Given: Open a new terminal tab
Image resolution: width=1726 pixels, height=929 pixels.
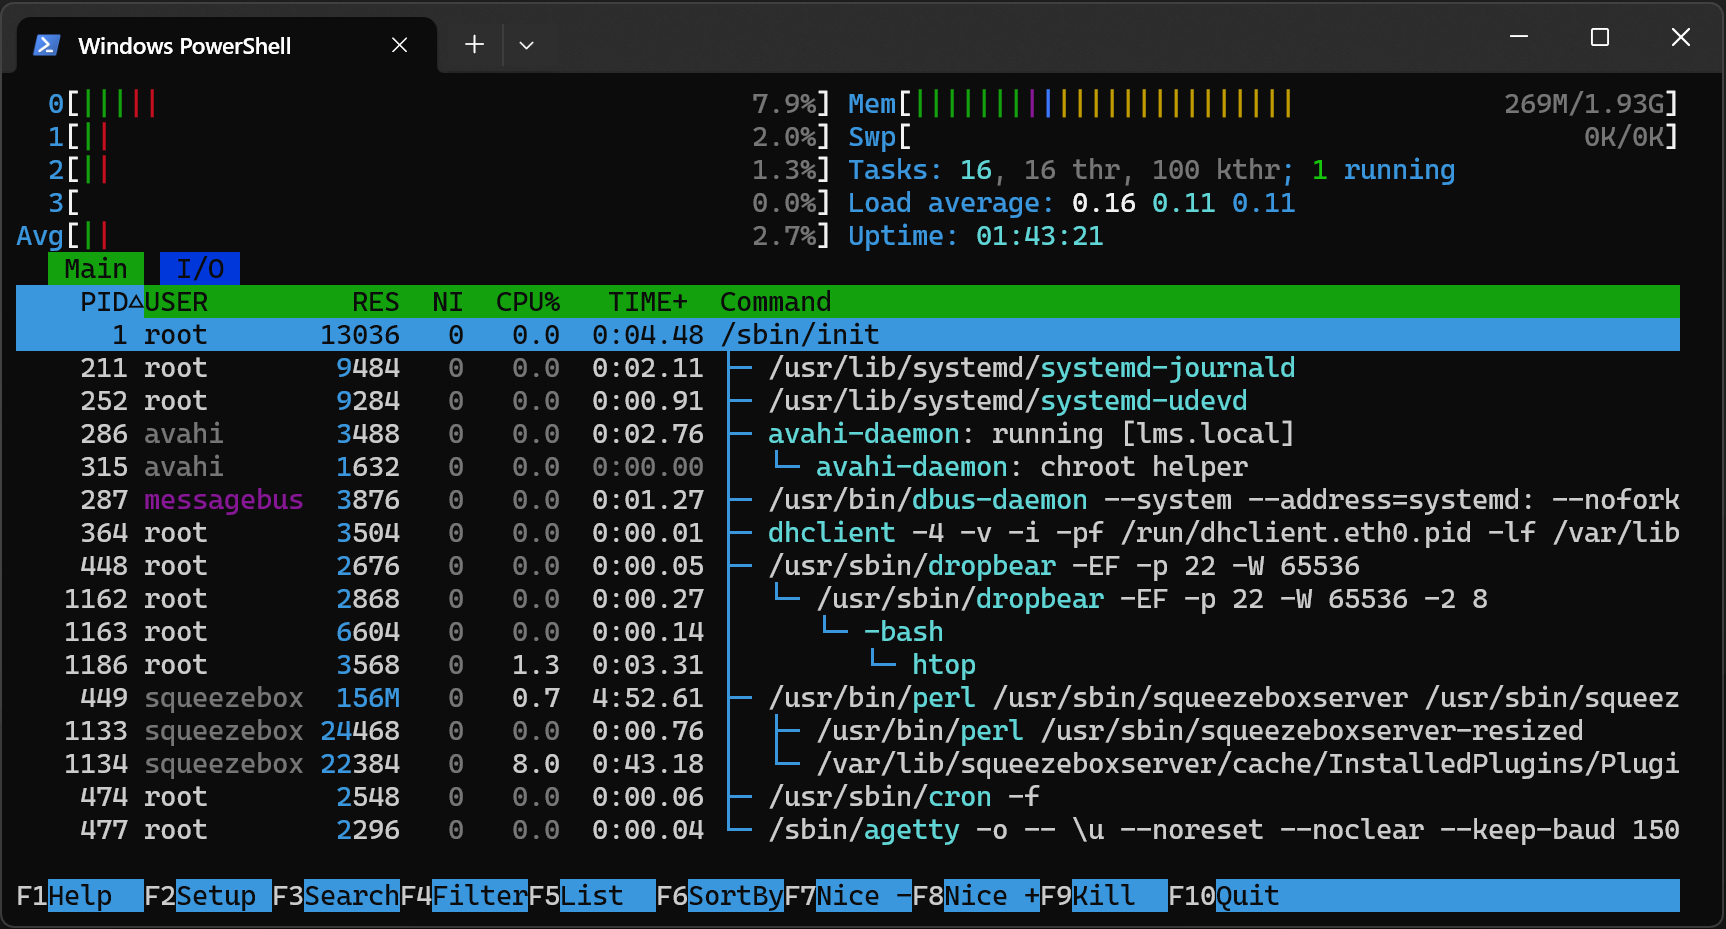Looking at the screenshot, I should (x=474, y=45).
